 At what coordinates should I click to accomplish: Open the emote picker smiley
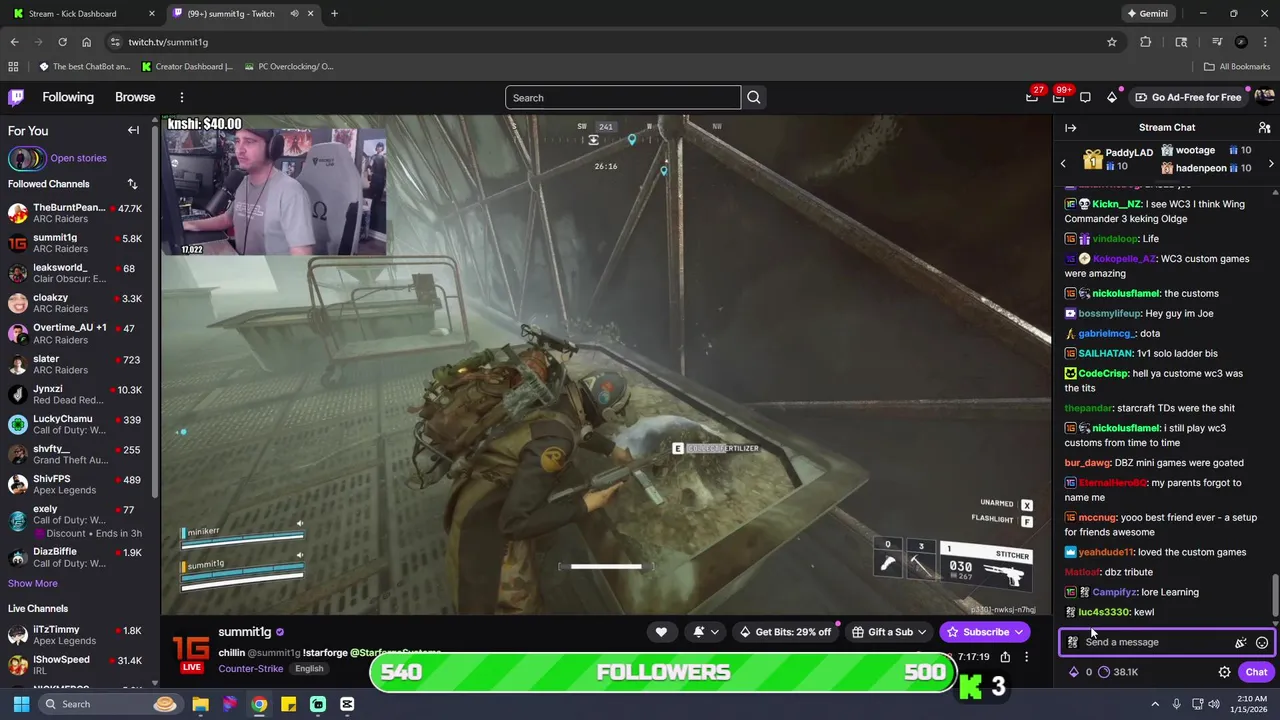point(1262,643)
